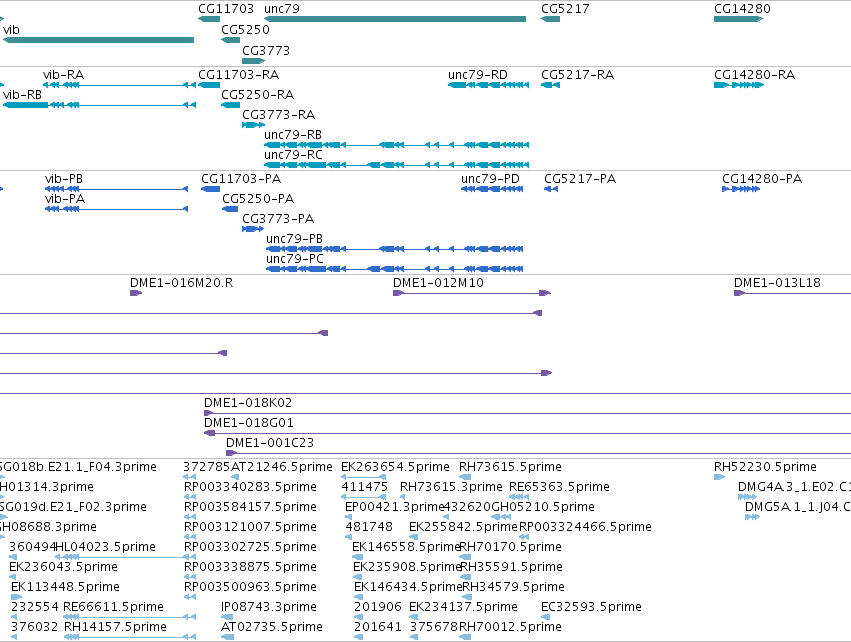Click the CG5250-PA protein label
The width and height of the screenshot is (851, 642).
pos(258,199)
